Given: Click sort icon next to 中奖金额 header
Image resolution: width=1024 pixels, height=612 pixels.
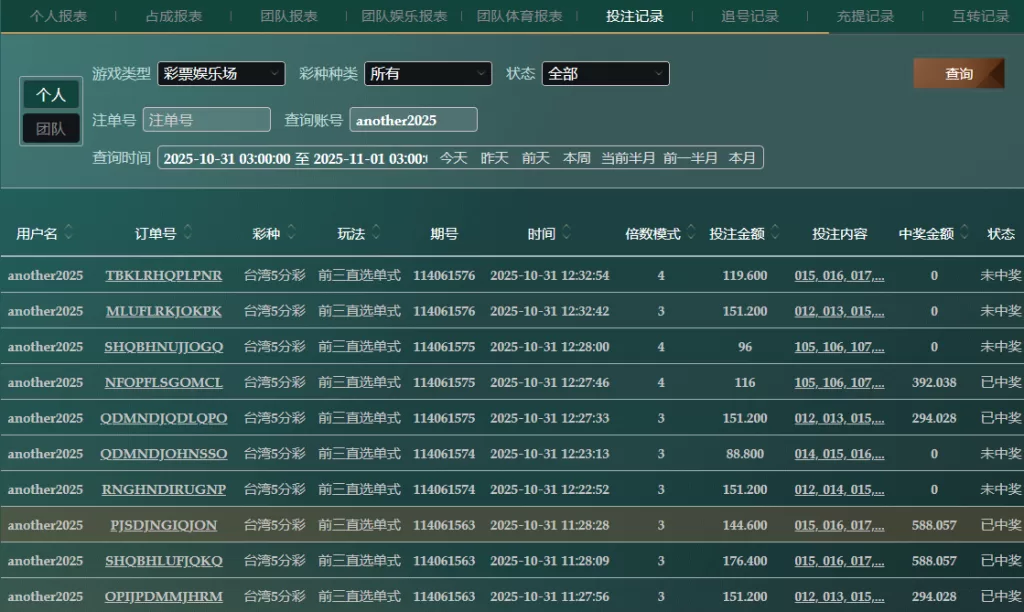Looking at the screenshot, I should [x=964, y=233].
